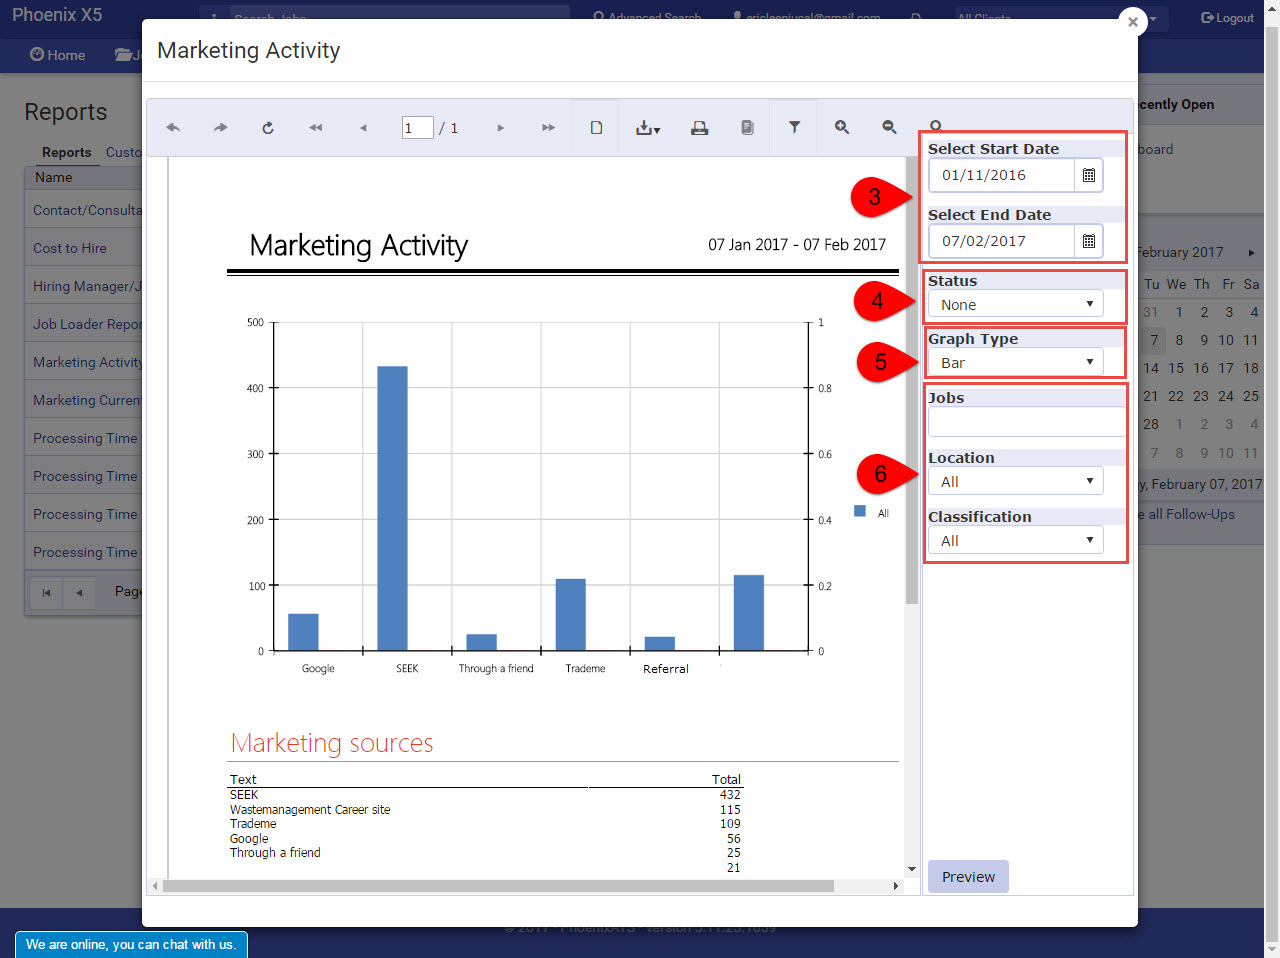Image resolution: width=1280 pixels, height=958 pixels.
Task: Select "Contact/Consulta" report in background list
Action: tap(87, 210)
